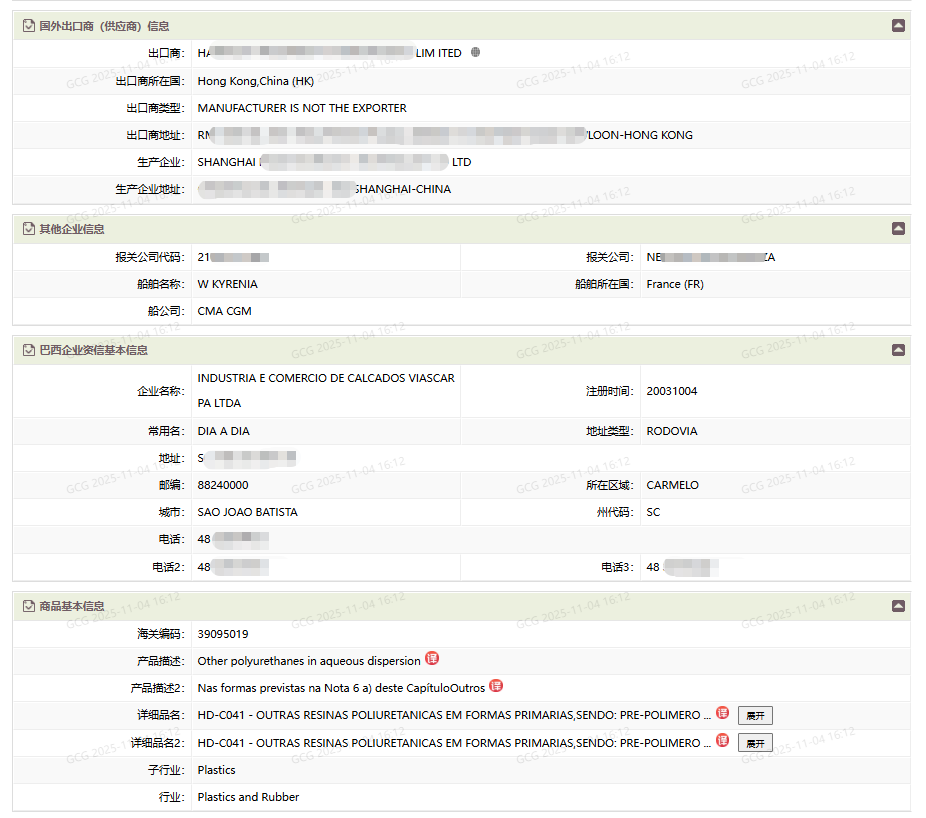Click translate icon on the 详细品名 row

coord(722,714)
